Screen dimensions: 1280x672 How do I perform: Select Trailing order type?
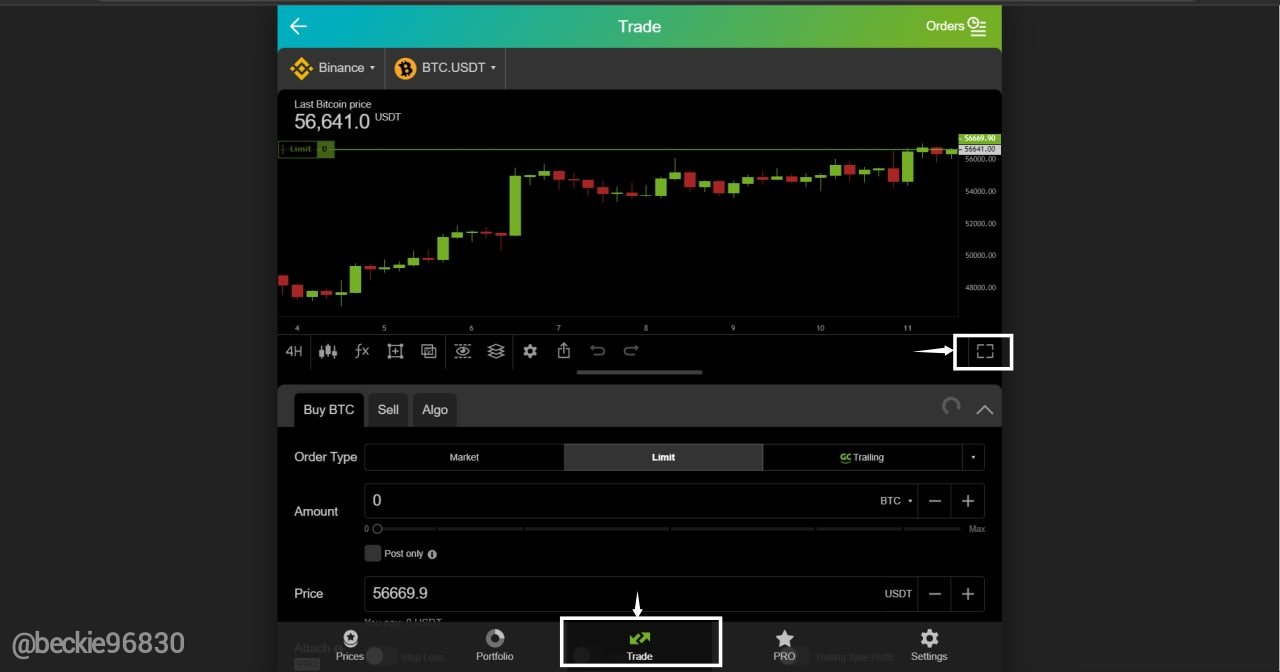(x=862, y=457)
